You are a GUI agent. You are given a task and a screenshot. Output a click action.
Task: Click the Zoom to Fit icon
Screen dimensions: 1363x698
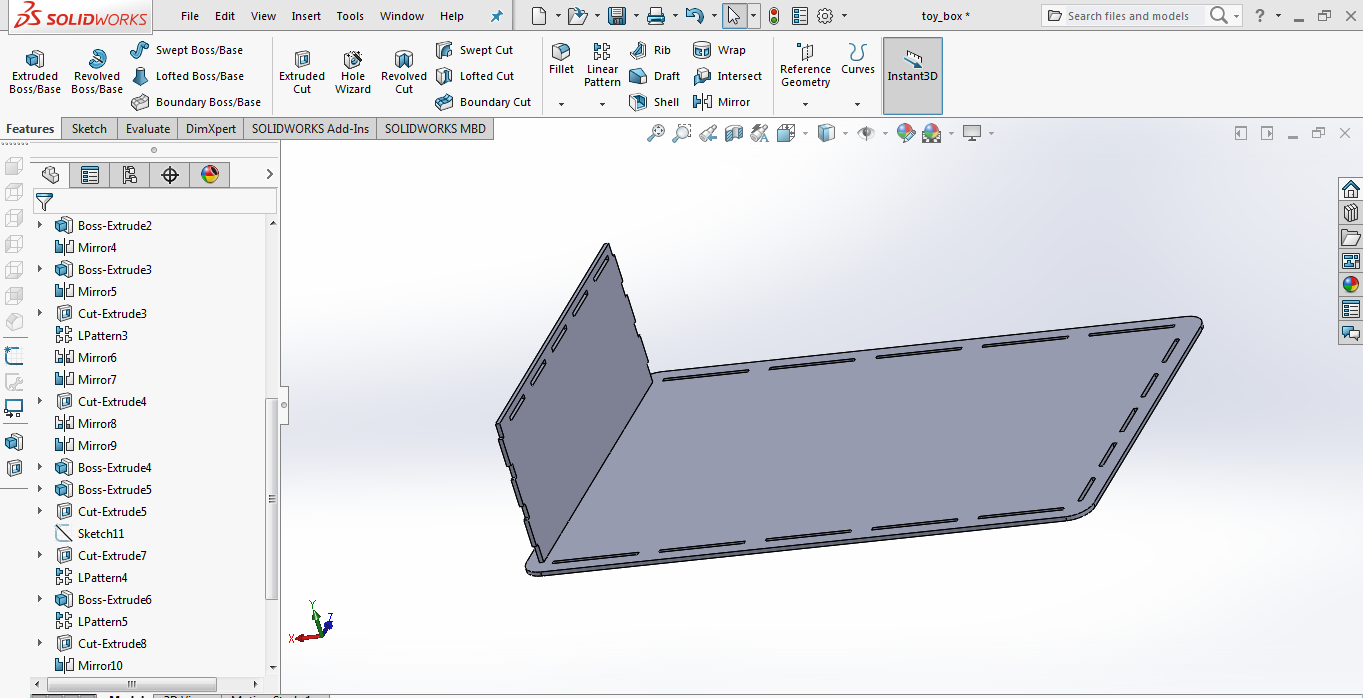tap(656, 133)
